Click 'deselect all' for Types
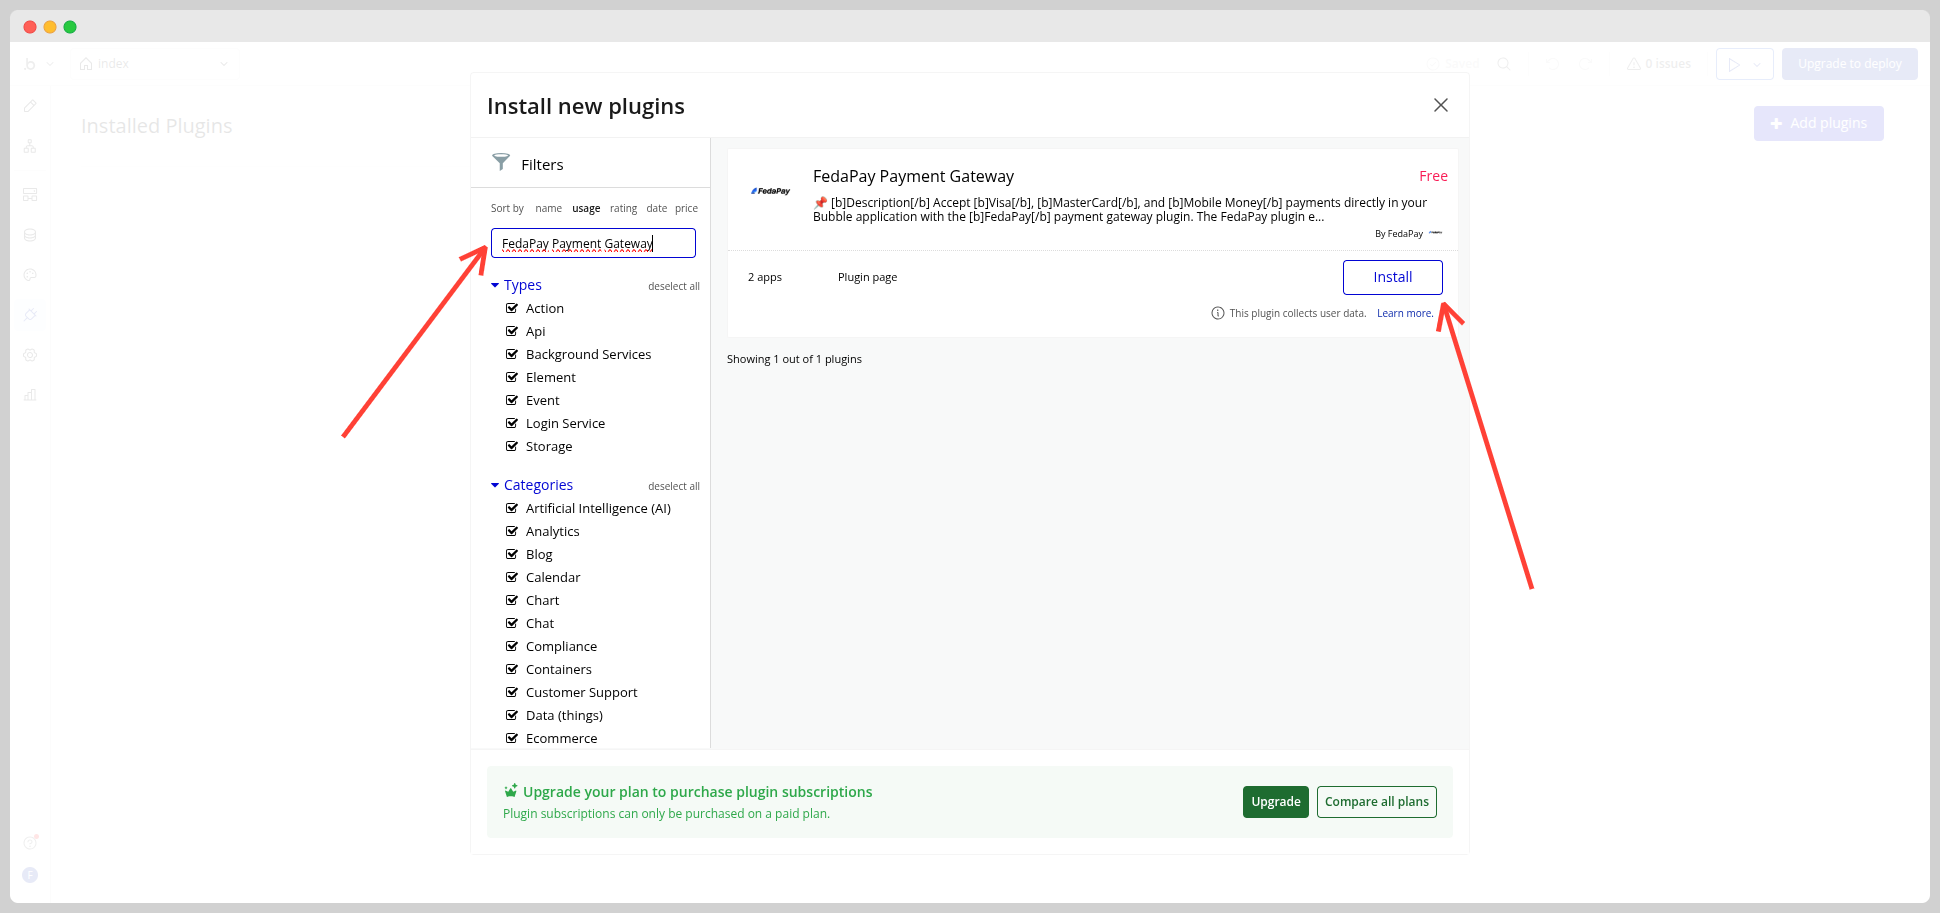This screenshot has width=1940, height=913. (x=673, y=286)
